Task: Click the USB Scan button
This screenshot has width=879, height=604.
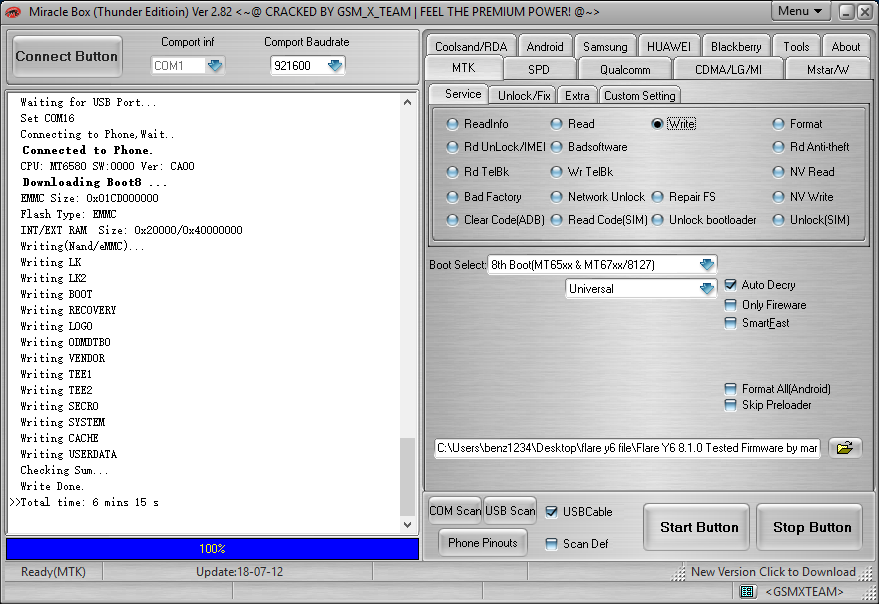Action: pyautogui.click(x=510, y=511)
